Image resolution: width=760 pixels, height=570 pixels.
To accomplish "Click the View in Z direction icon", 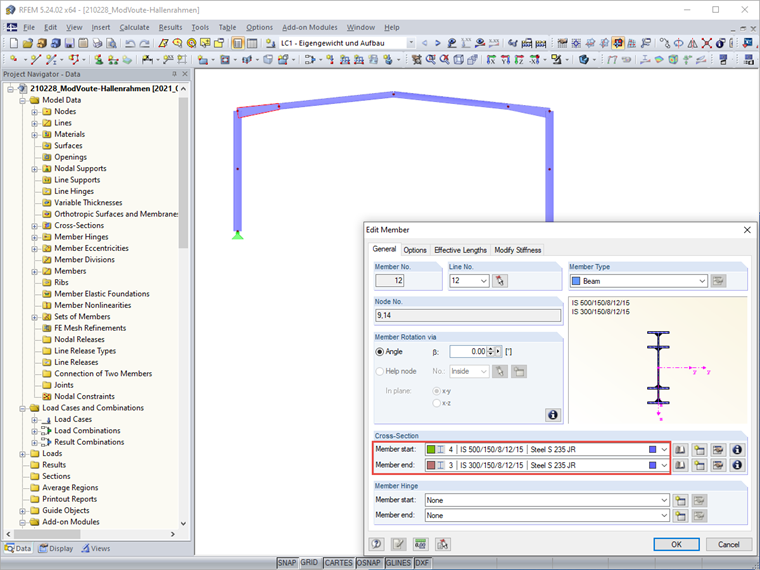I will tap(519, 60).
